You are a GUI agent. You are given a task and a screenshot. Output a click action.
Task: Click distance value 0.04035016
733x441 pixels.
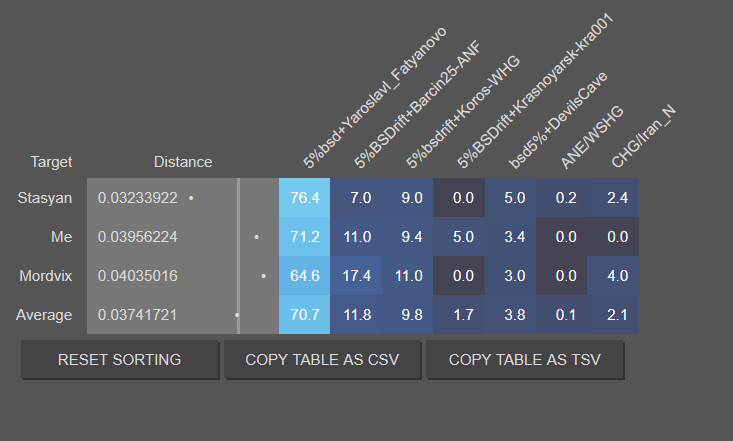click(x=137, y=276)
